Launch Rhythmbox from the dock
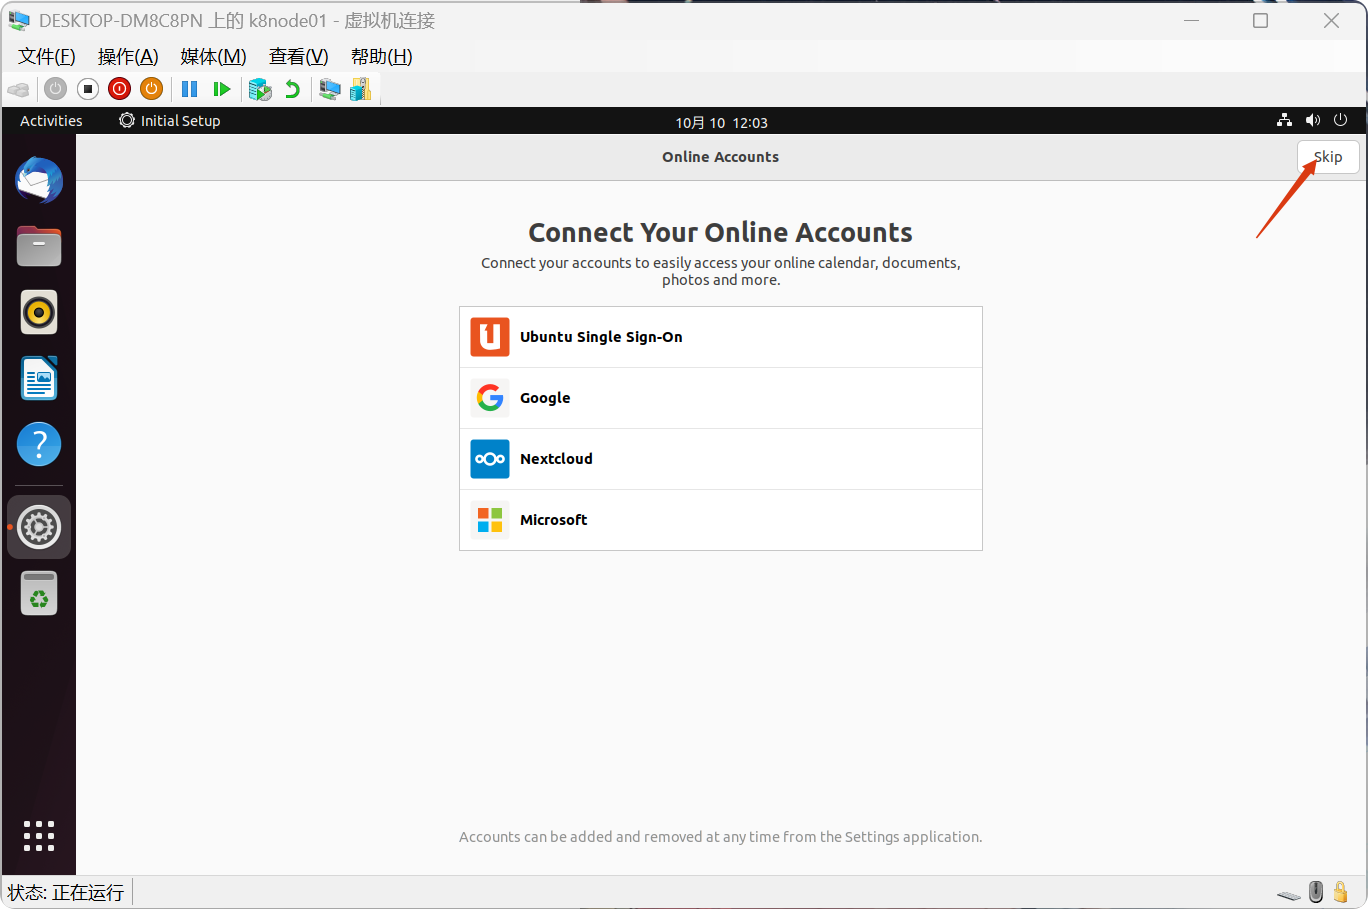The image size is (1368, 909). (39, 312)
